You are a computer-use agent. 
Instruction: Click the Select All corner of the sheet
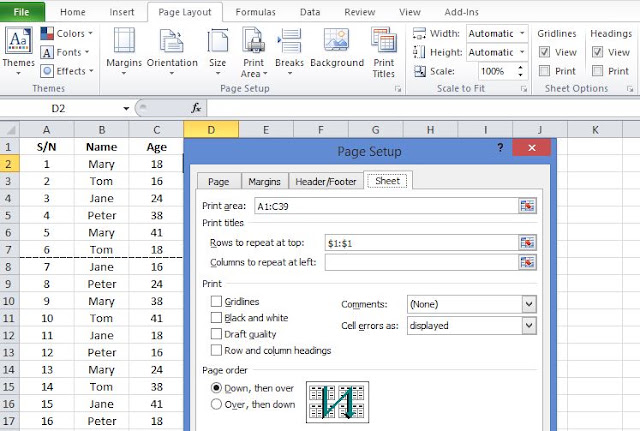[9, 130]
